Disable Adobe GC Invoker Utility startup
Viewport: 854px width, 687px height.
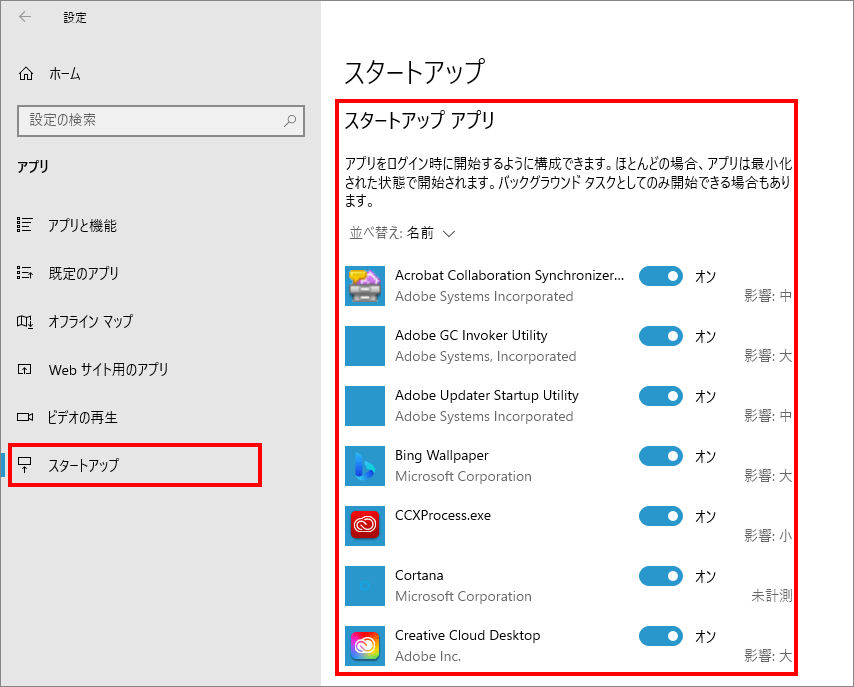coord(661,336)
